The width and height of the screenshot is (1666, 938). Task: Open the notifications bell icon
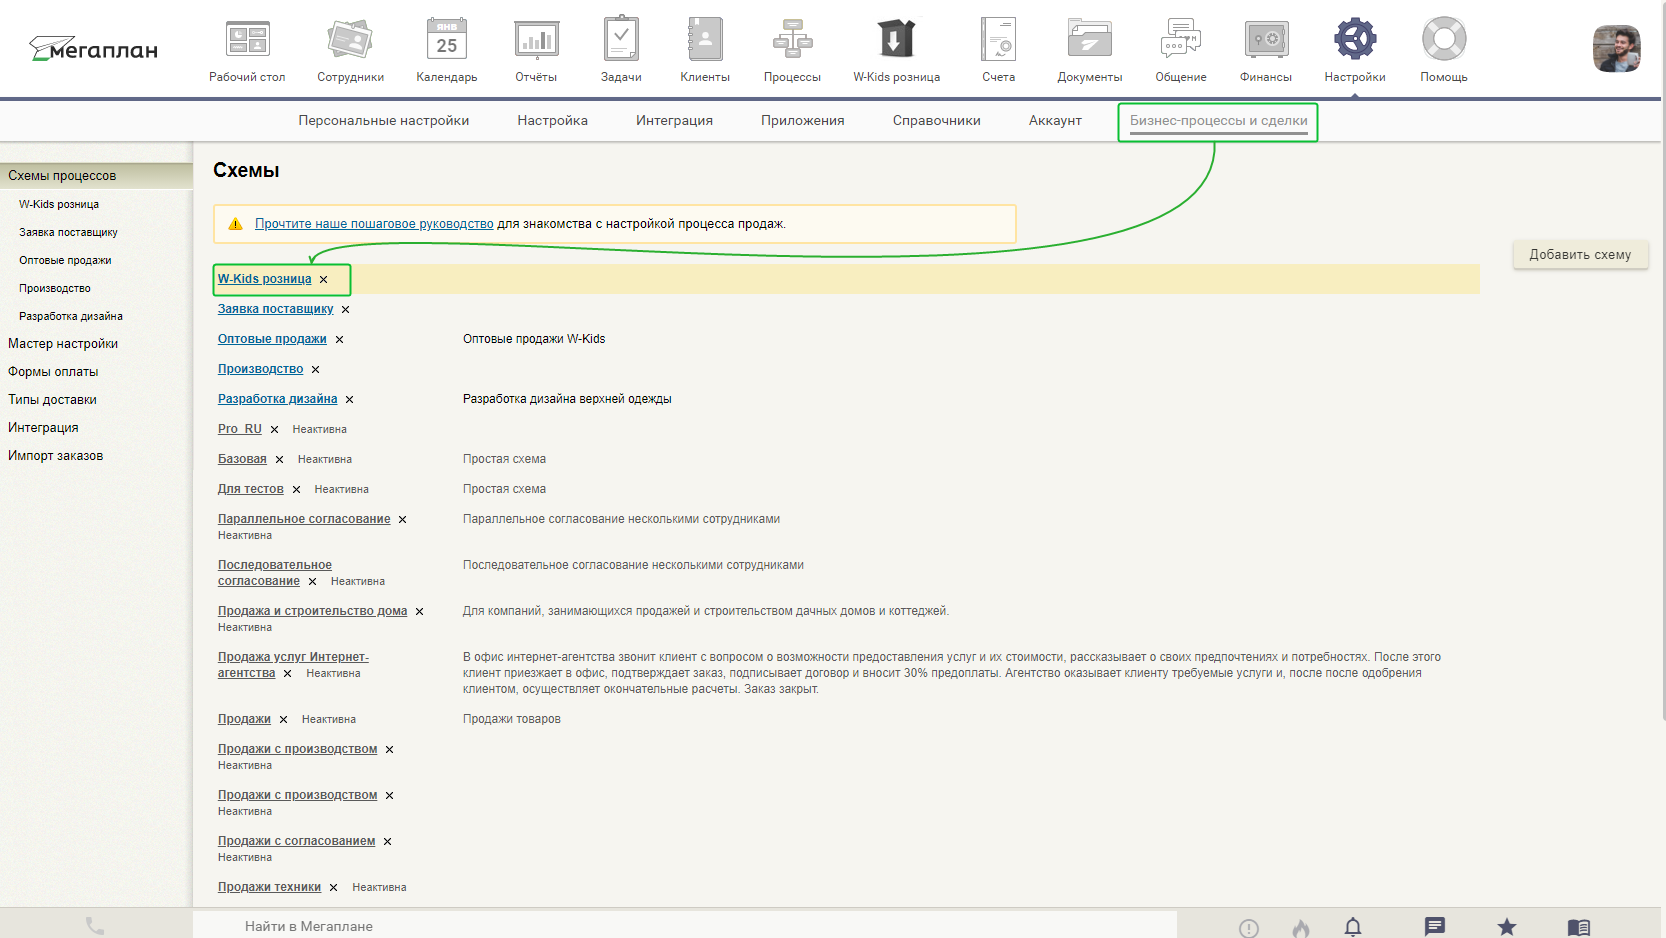1353,927
